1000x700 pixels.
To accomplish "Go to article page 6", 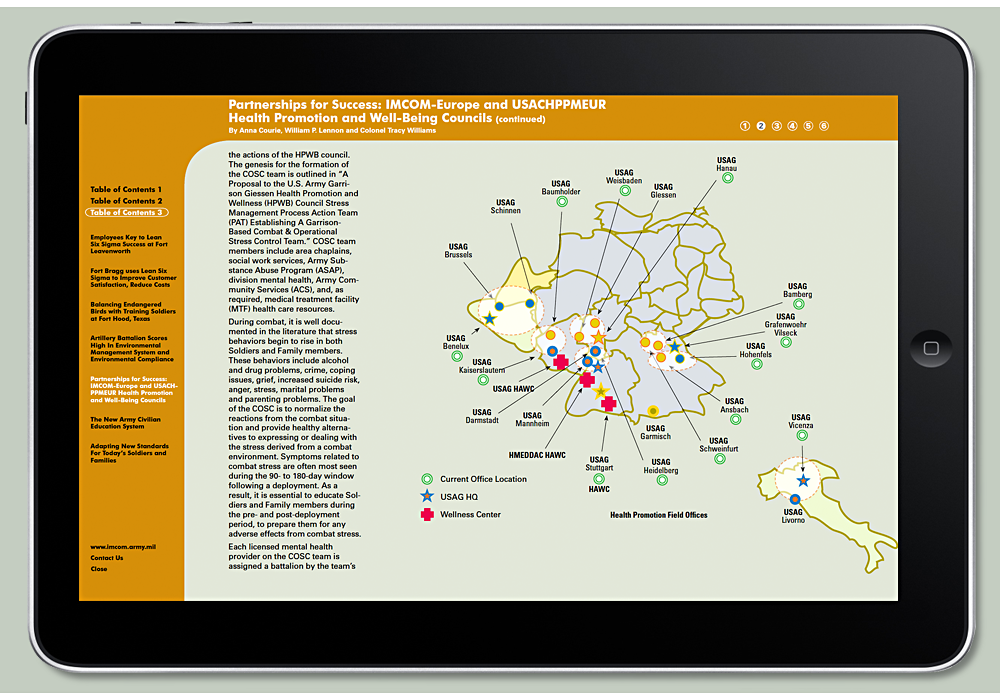I will pos(824,126).
